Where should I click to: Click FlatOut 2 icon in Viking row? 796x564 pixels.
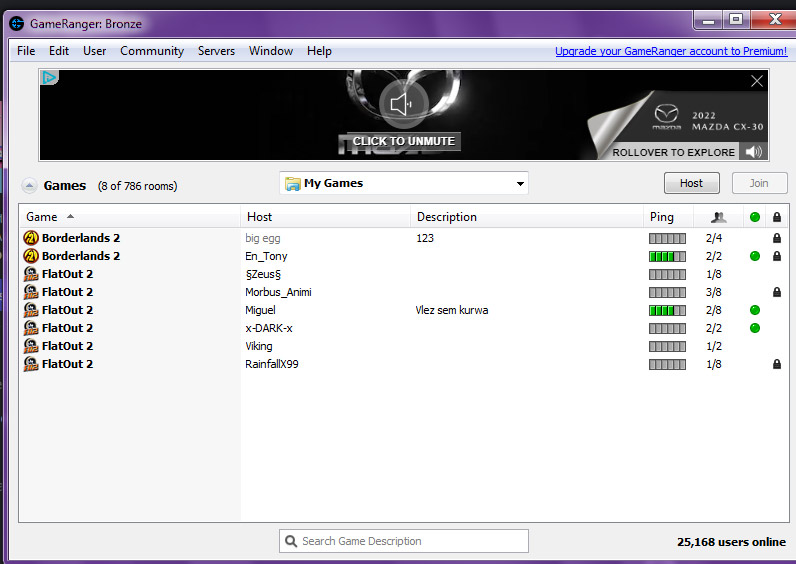31,346
